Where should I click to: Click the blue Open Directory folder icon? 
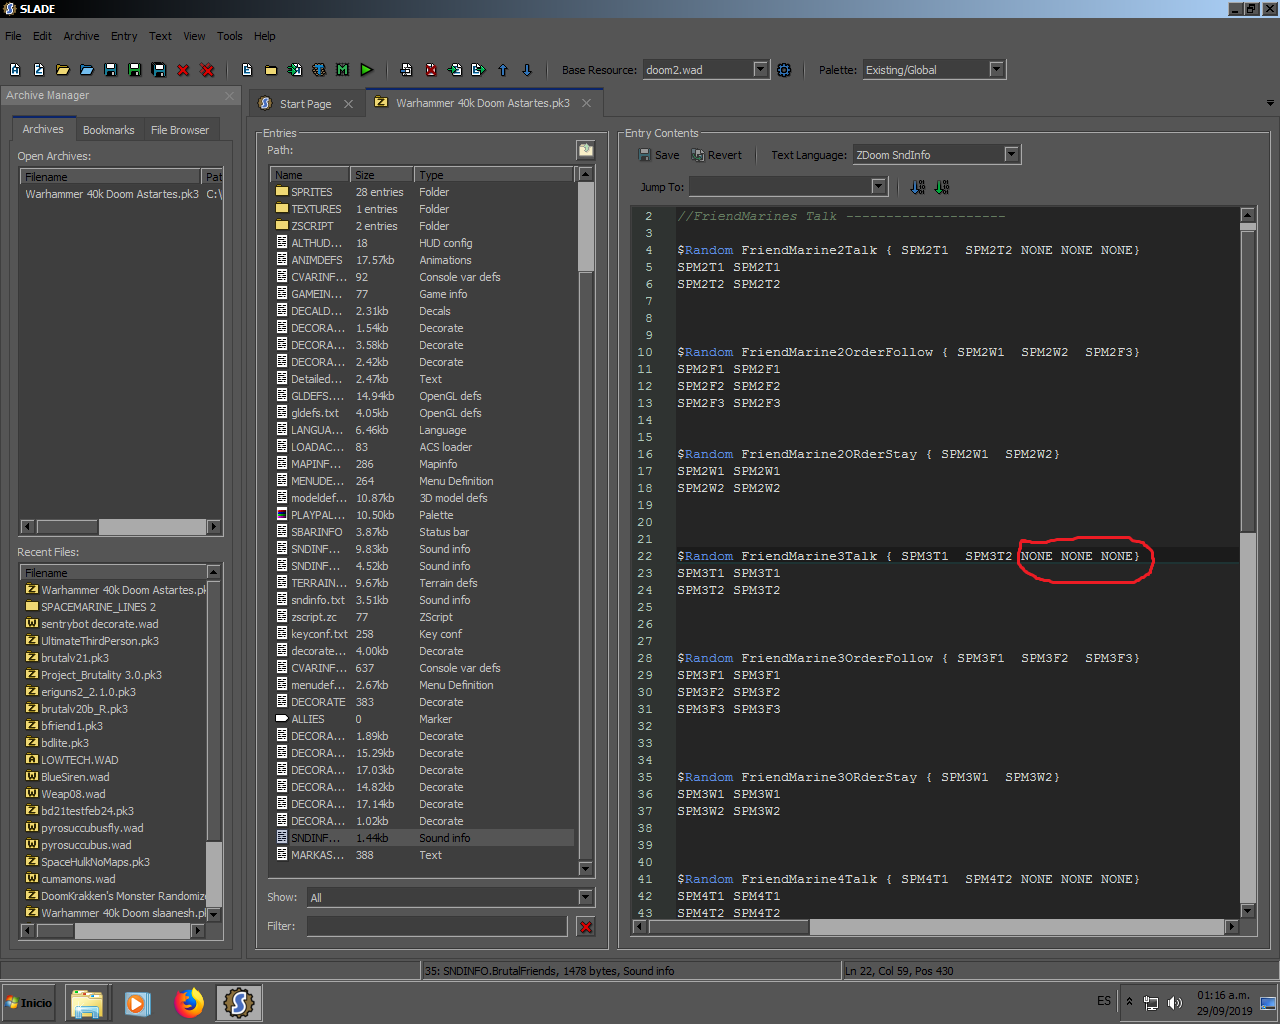point(87,70)
